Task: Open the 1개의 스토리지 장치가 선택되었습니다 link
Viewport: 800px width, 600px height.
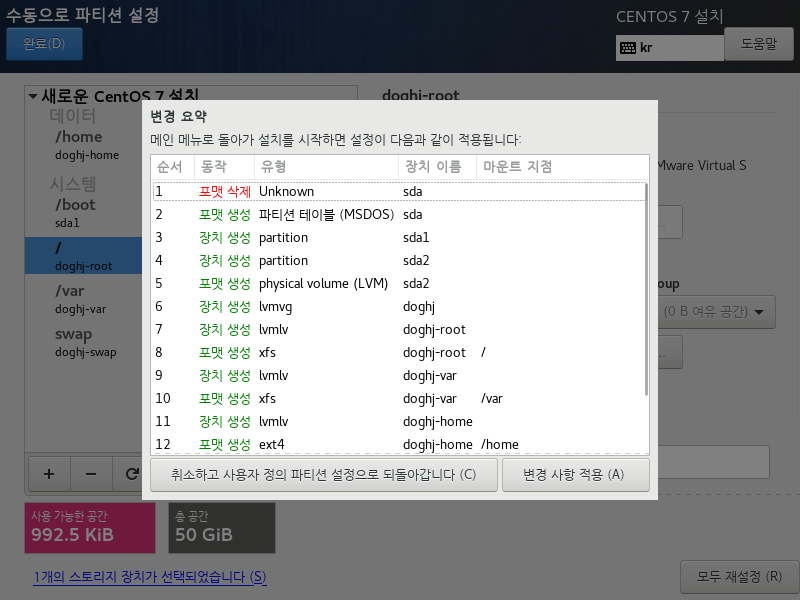Action: pyautogui.click(x=149, y=577)
